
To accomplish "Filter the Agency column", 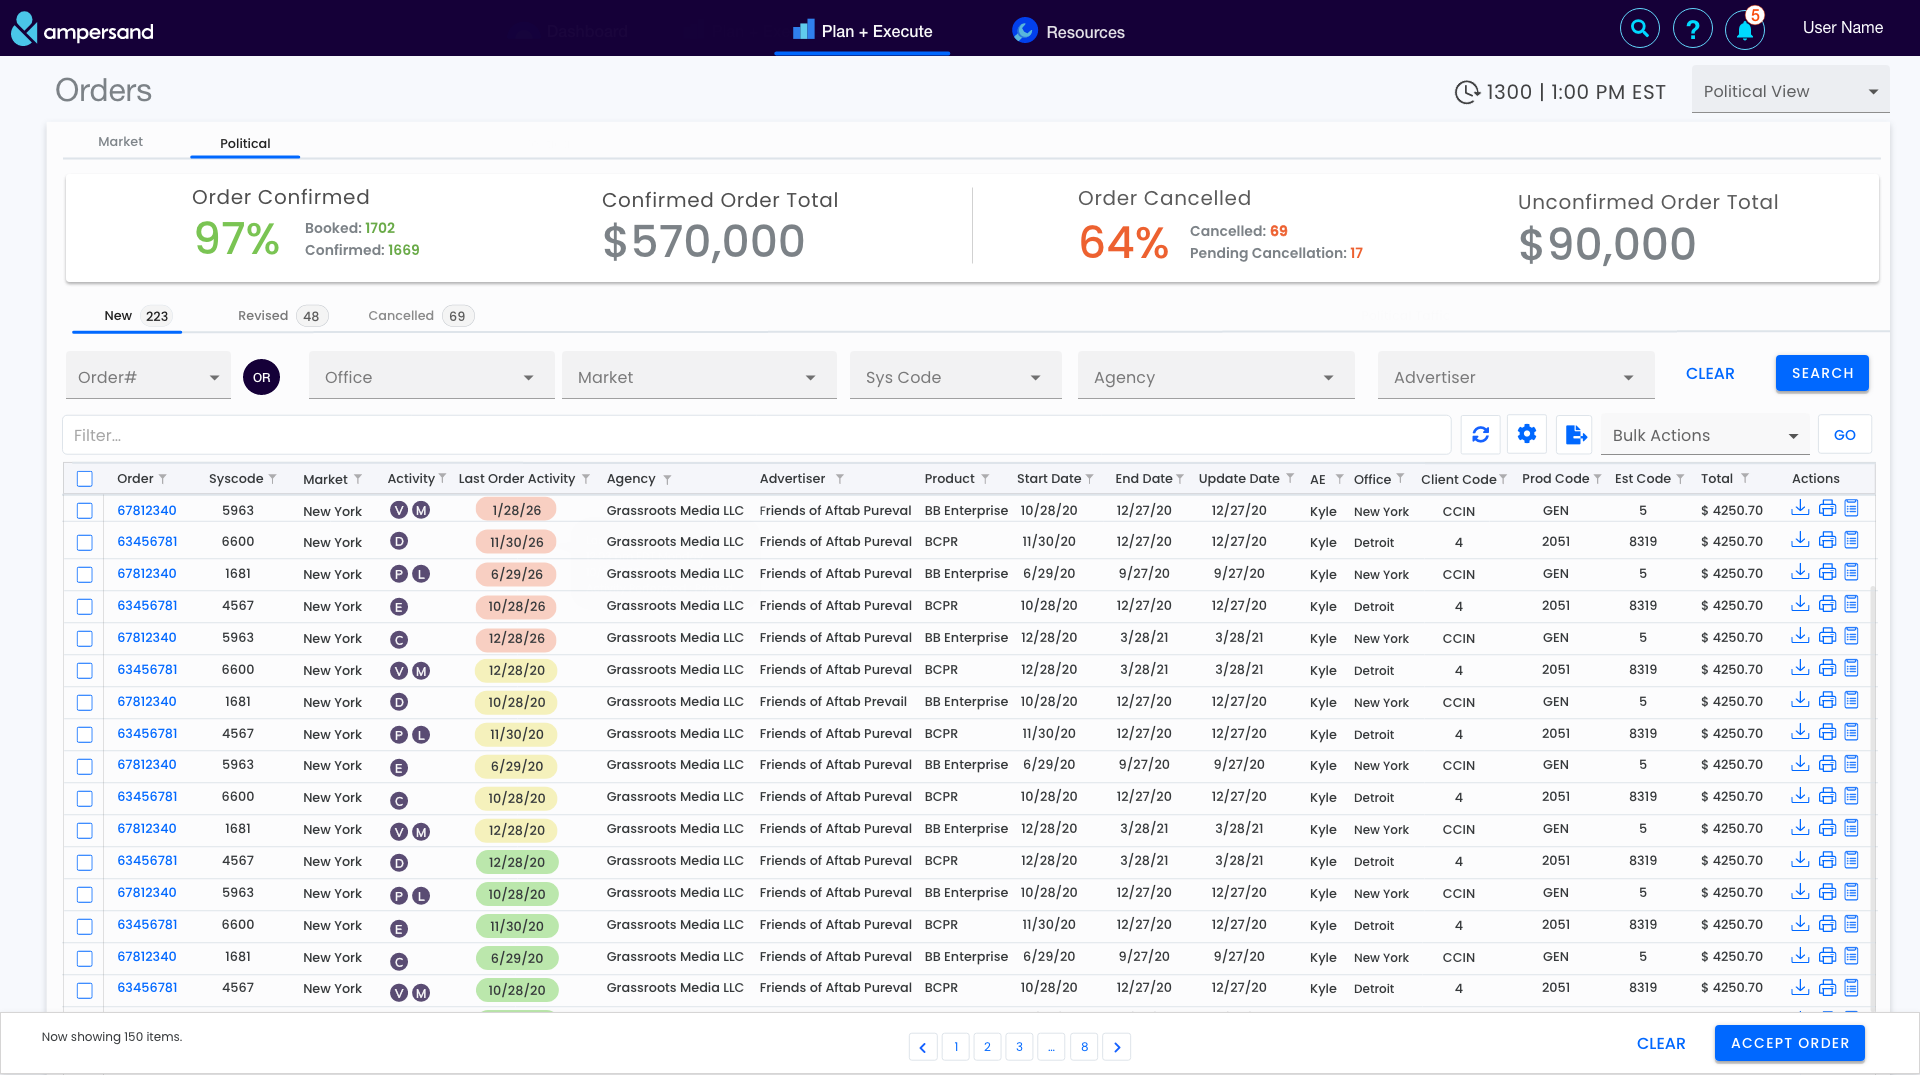I will point(668,479).
